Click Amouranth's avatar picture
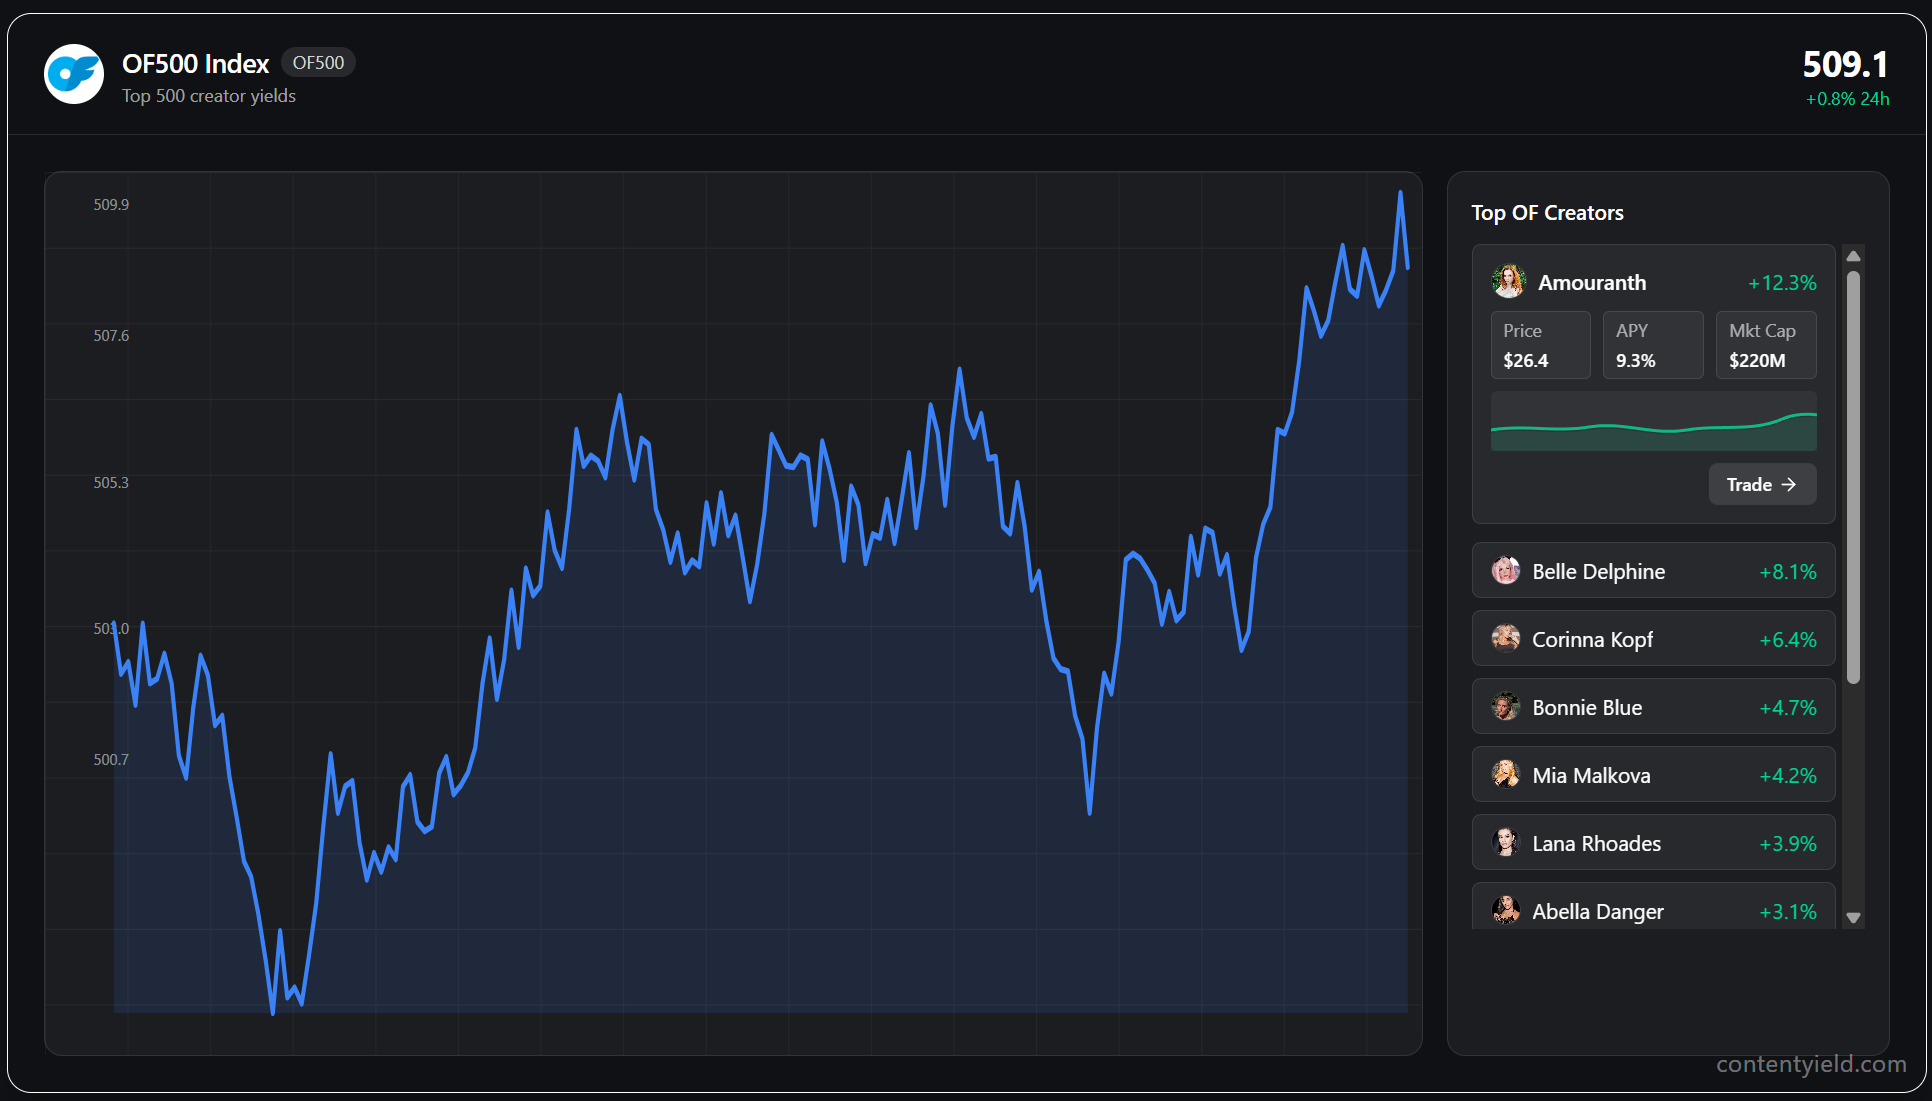The height and width of the screenshot is (1101, 1932). [x=1508, y=282]
